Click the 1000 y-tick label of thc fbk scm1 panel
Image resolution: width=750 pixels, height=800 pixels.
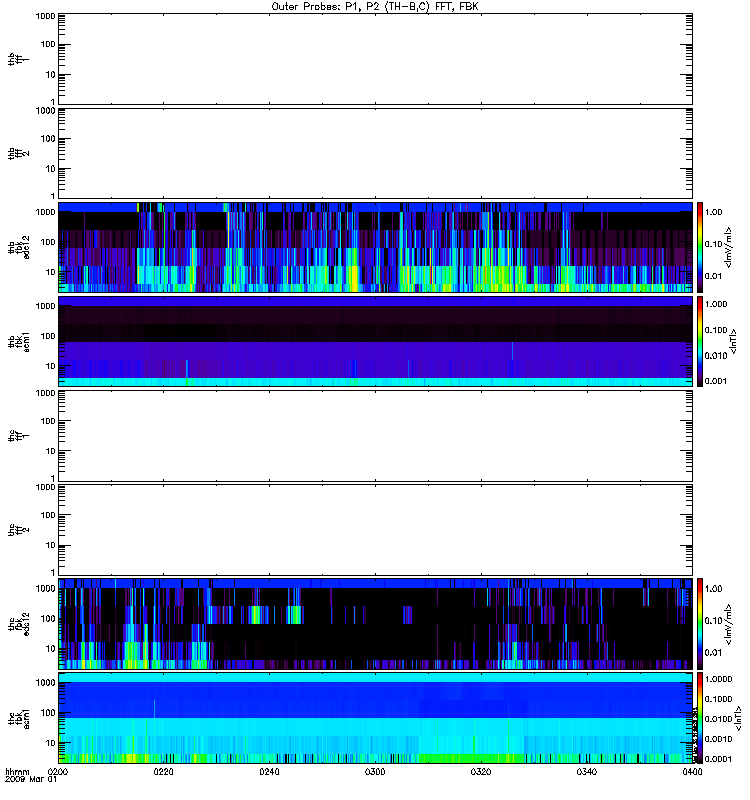coord(45,683)
